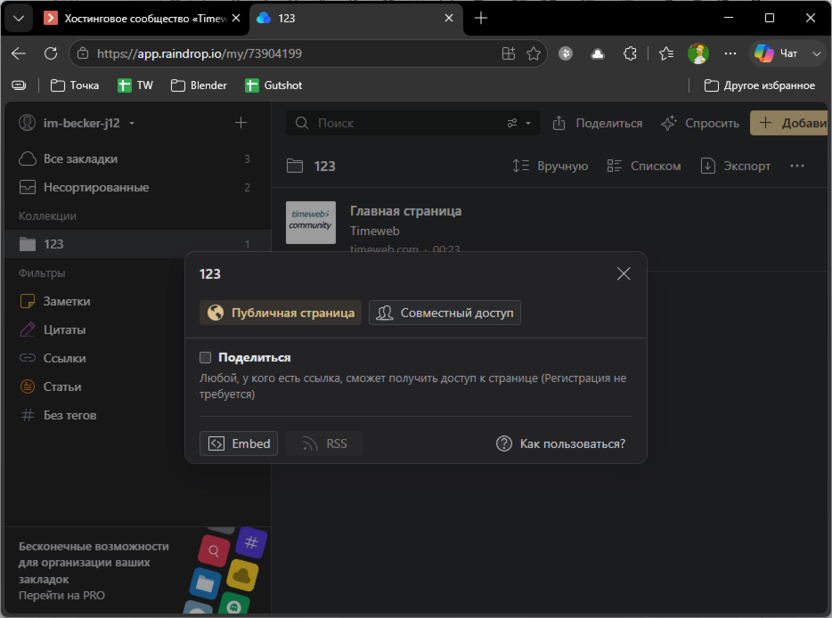
Task: Open search filter options dropdown
Action: click(519, 123)
